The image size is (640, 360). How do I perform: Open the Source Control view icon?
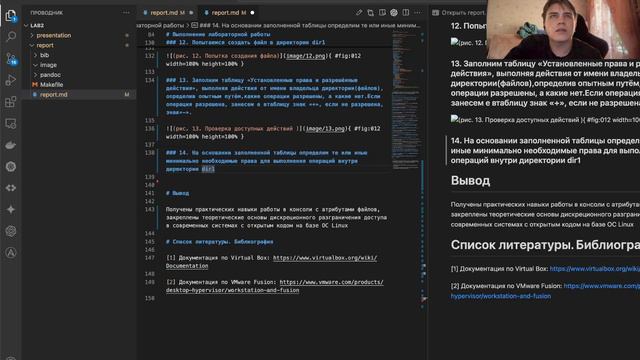(11, 59)
